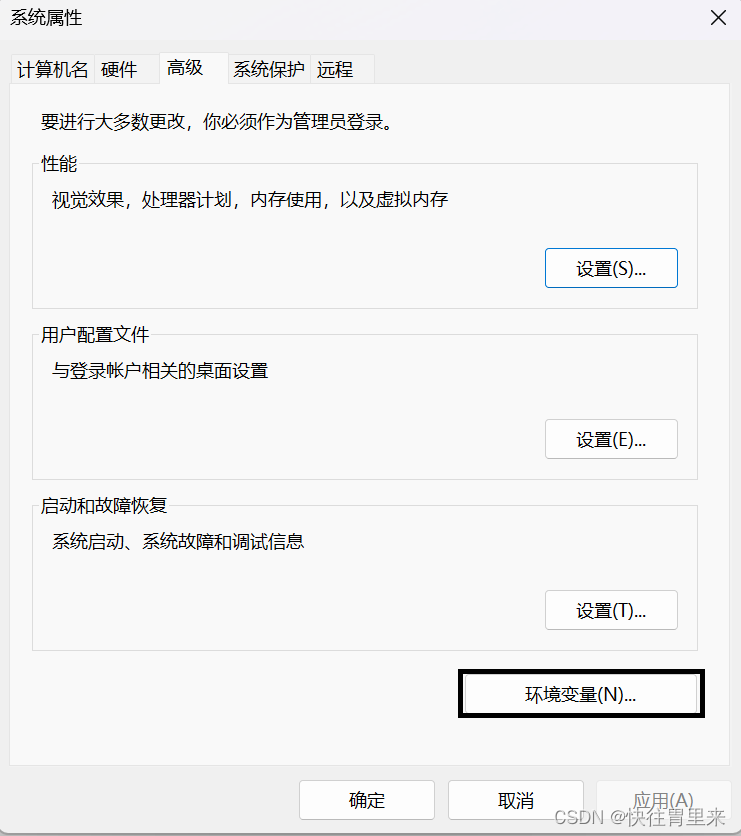Dismiss changes with 取消 button
This screenshot has width=741, height=836.
tap(516, 800)
